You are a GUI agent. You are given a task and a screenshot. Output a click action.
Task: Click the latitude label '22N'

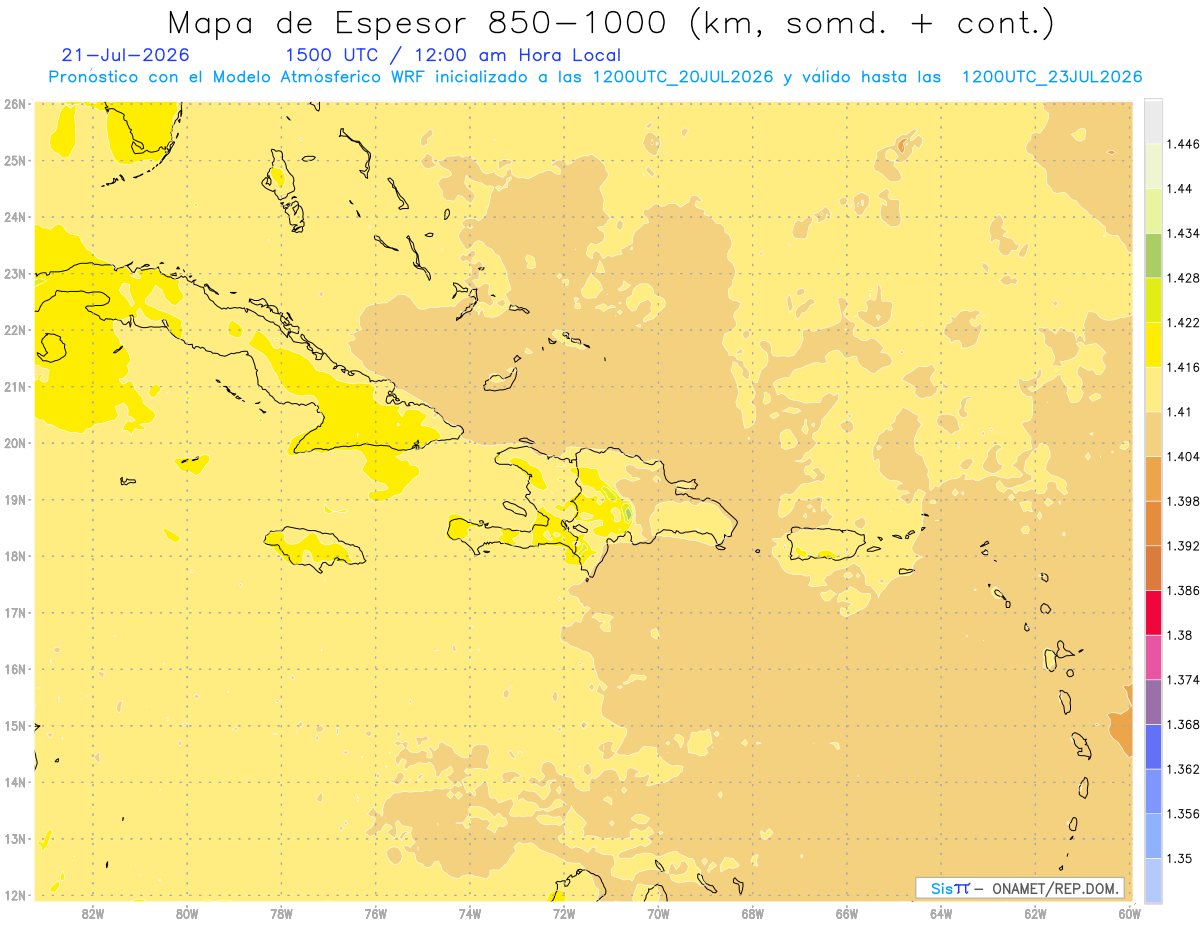tap(15, 330)
